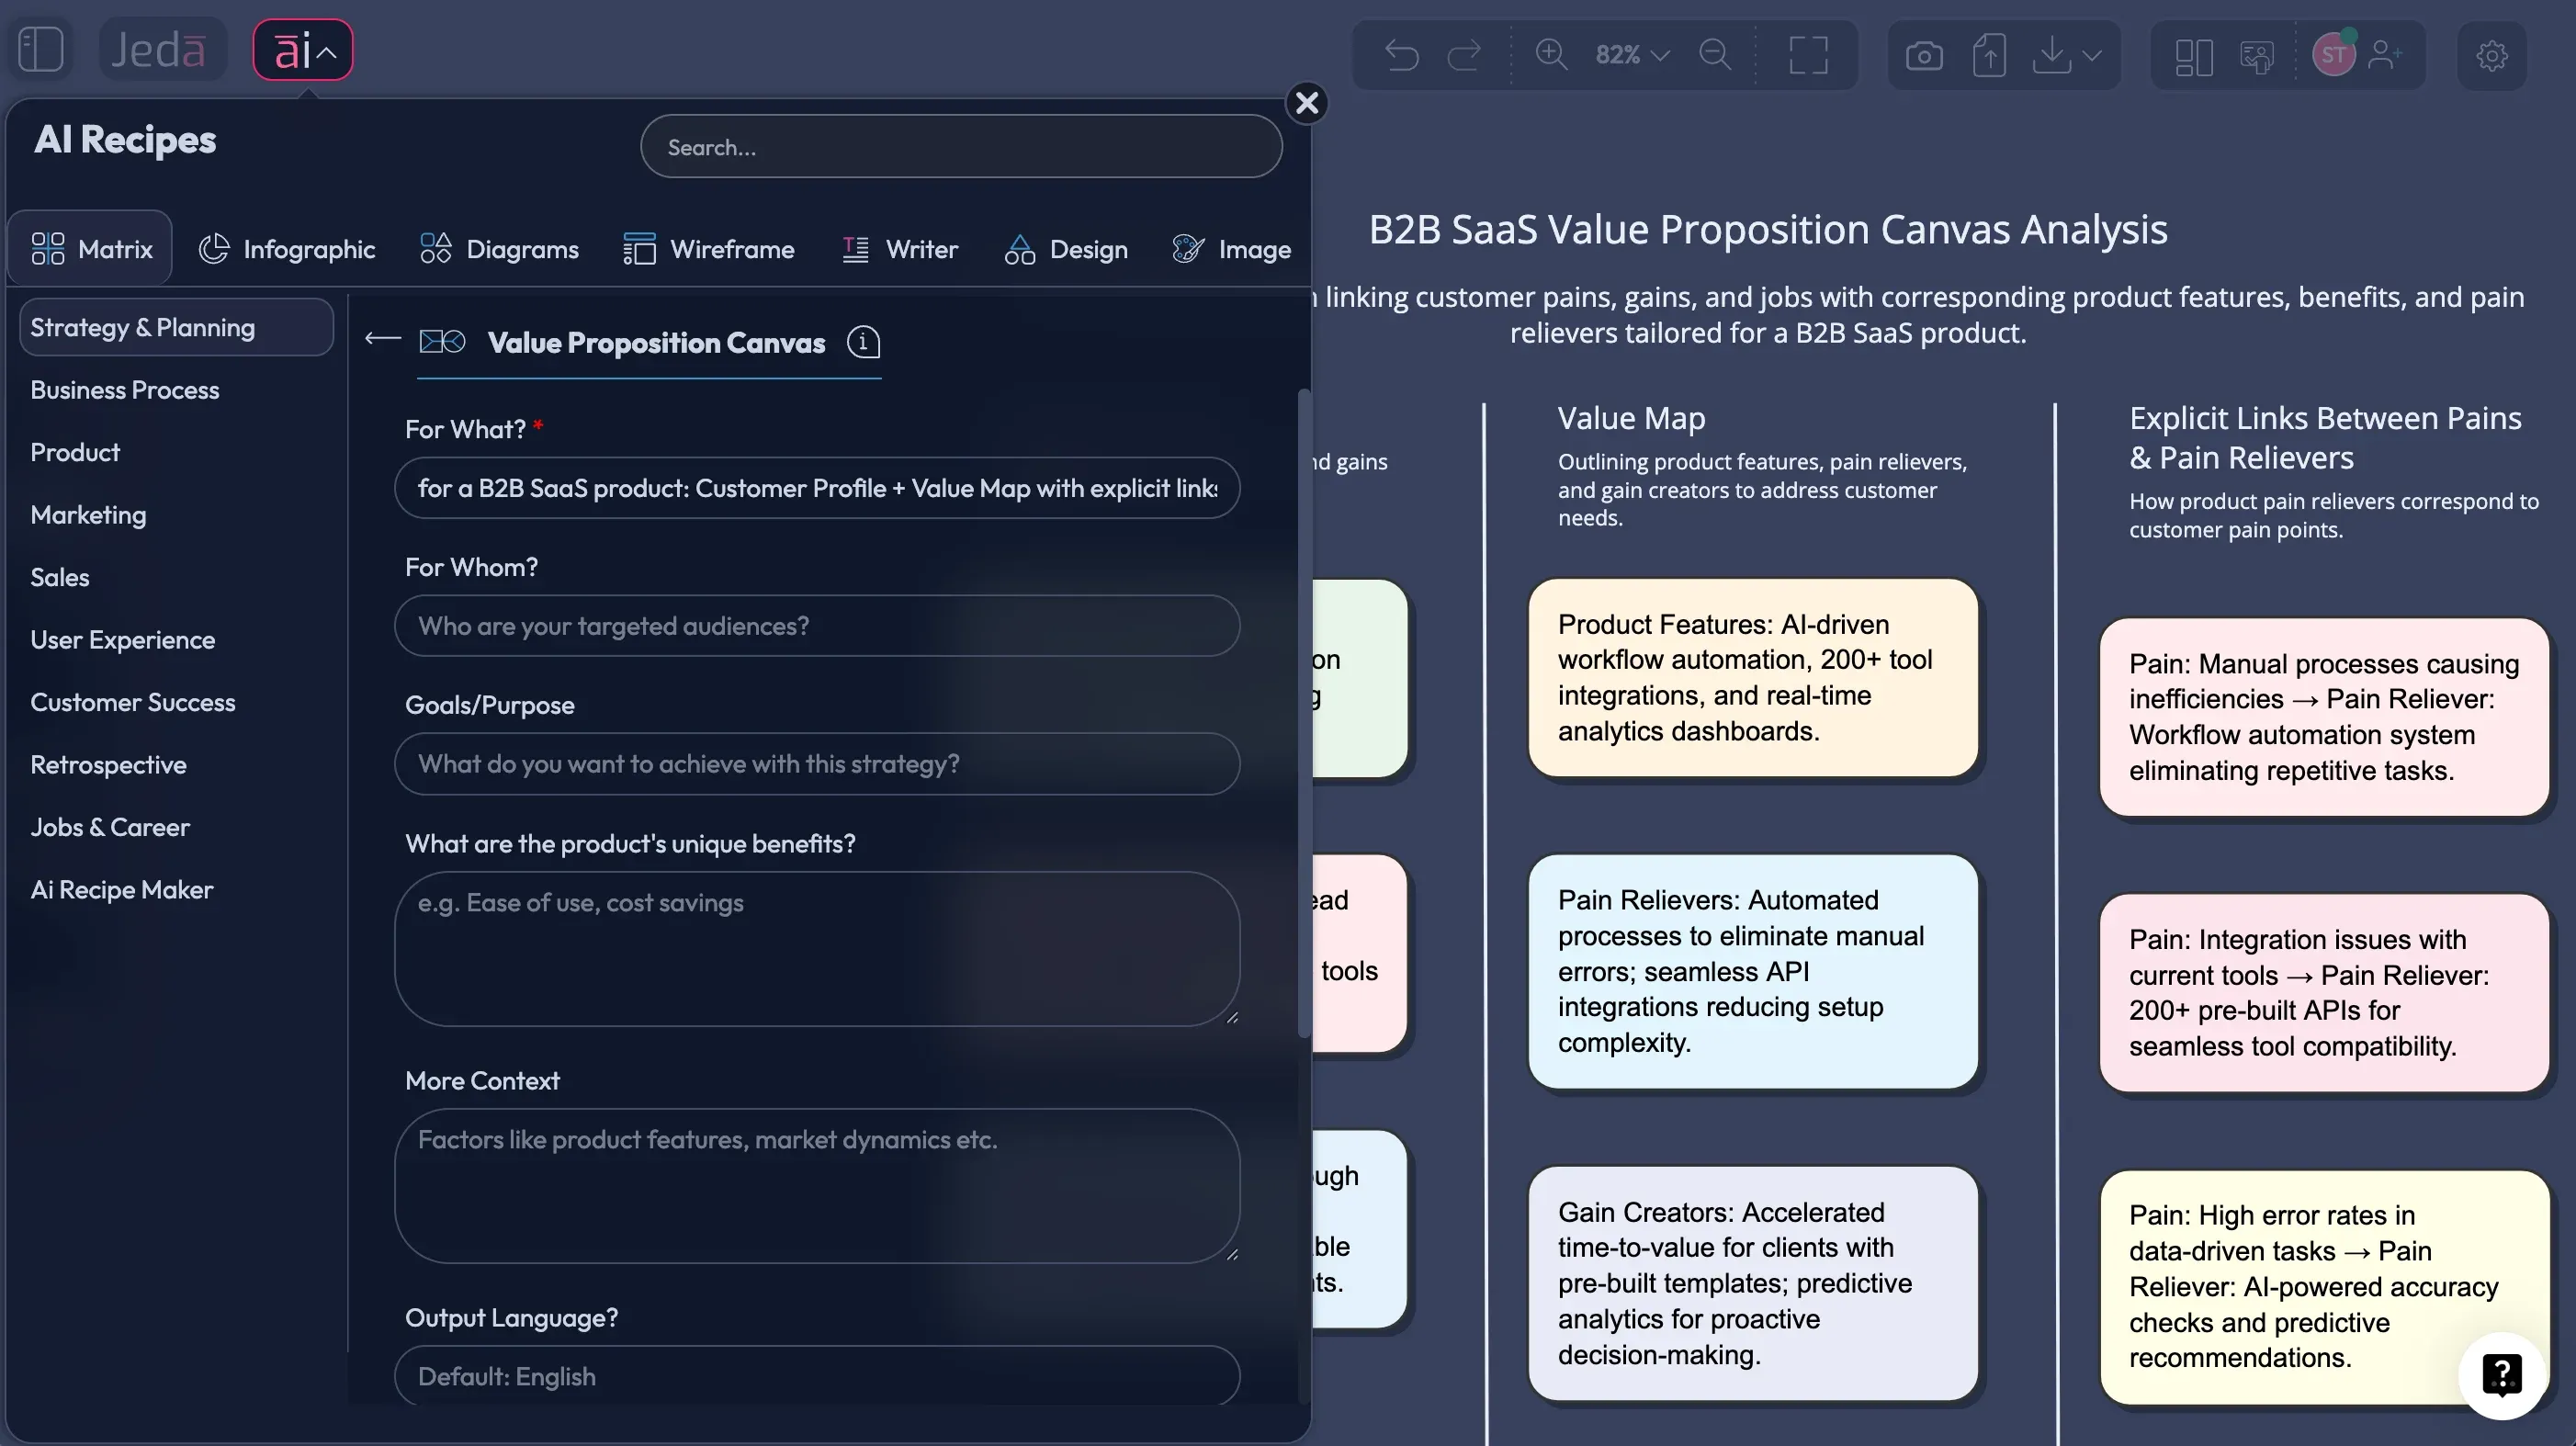Select the Customer Success category
2576x1446 pixels.
pos(133,702)
